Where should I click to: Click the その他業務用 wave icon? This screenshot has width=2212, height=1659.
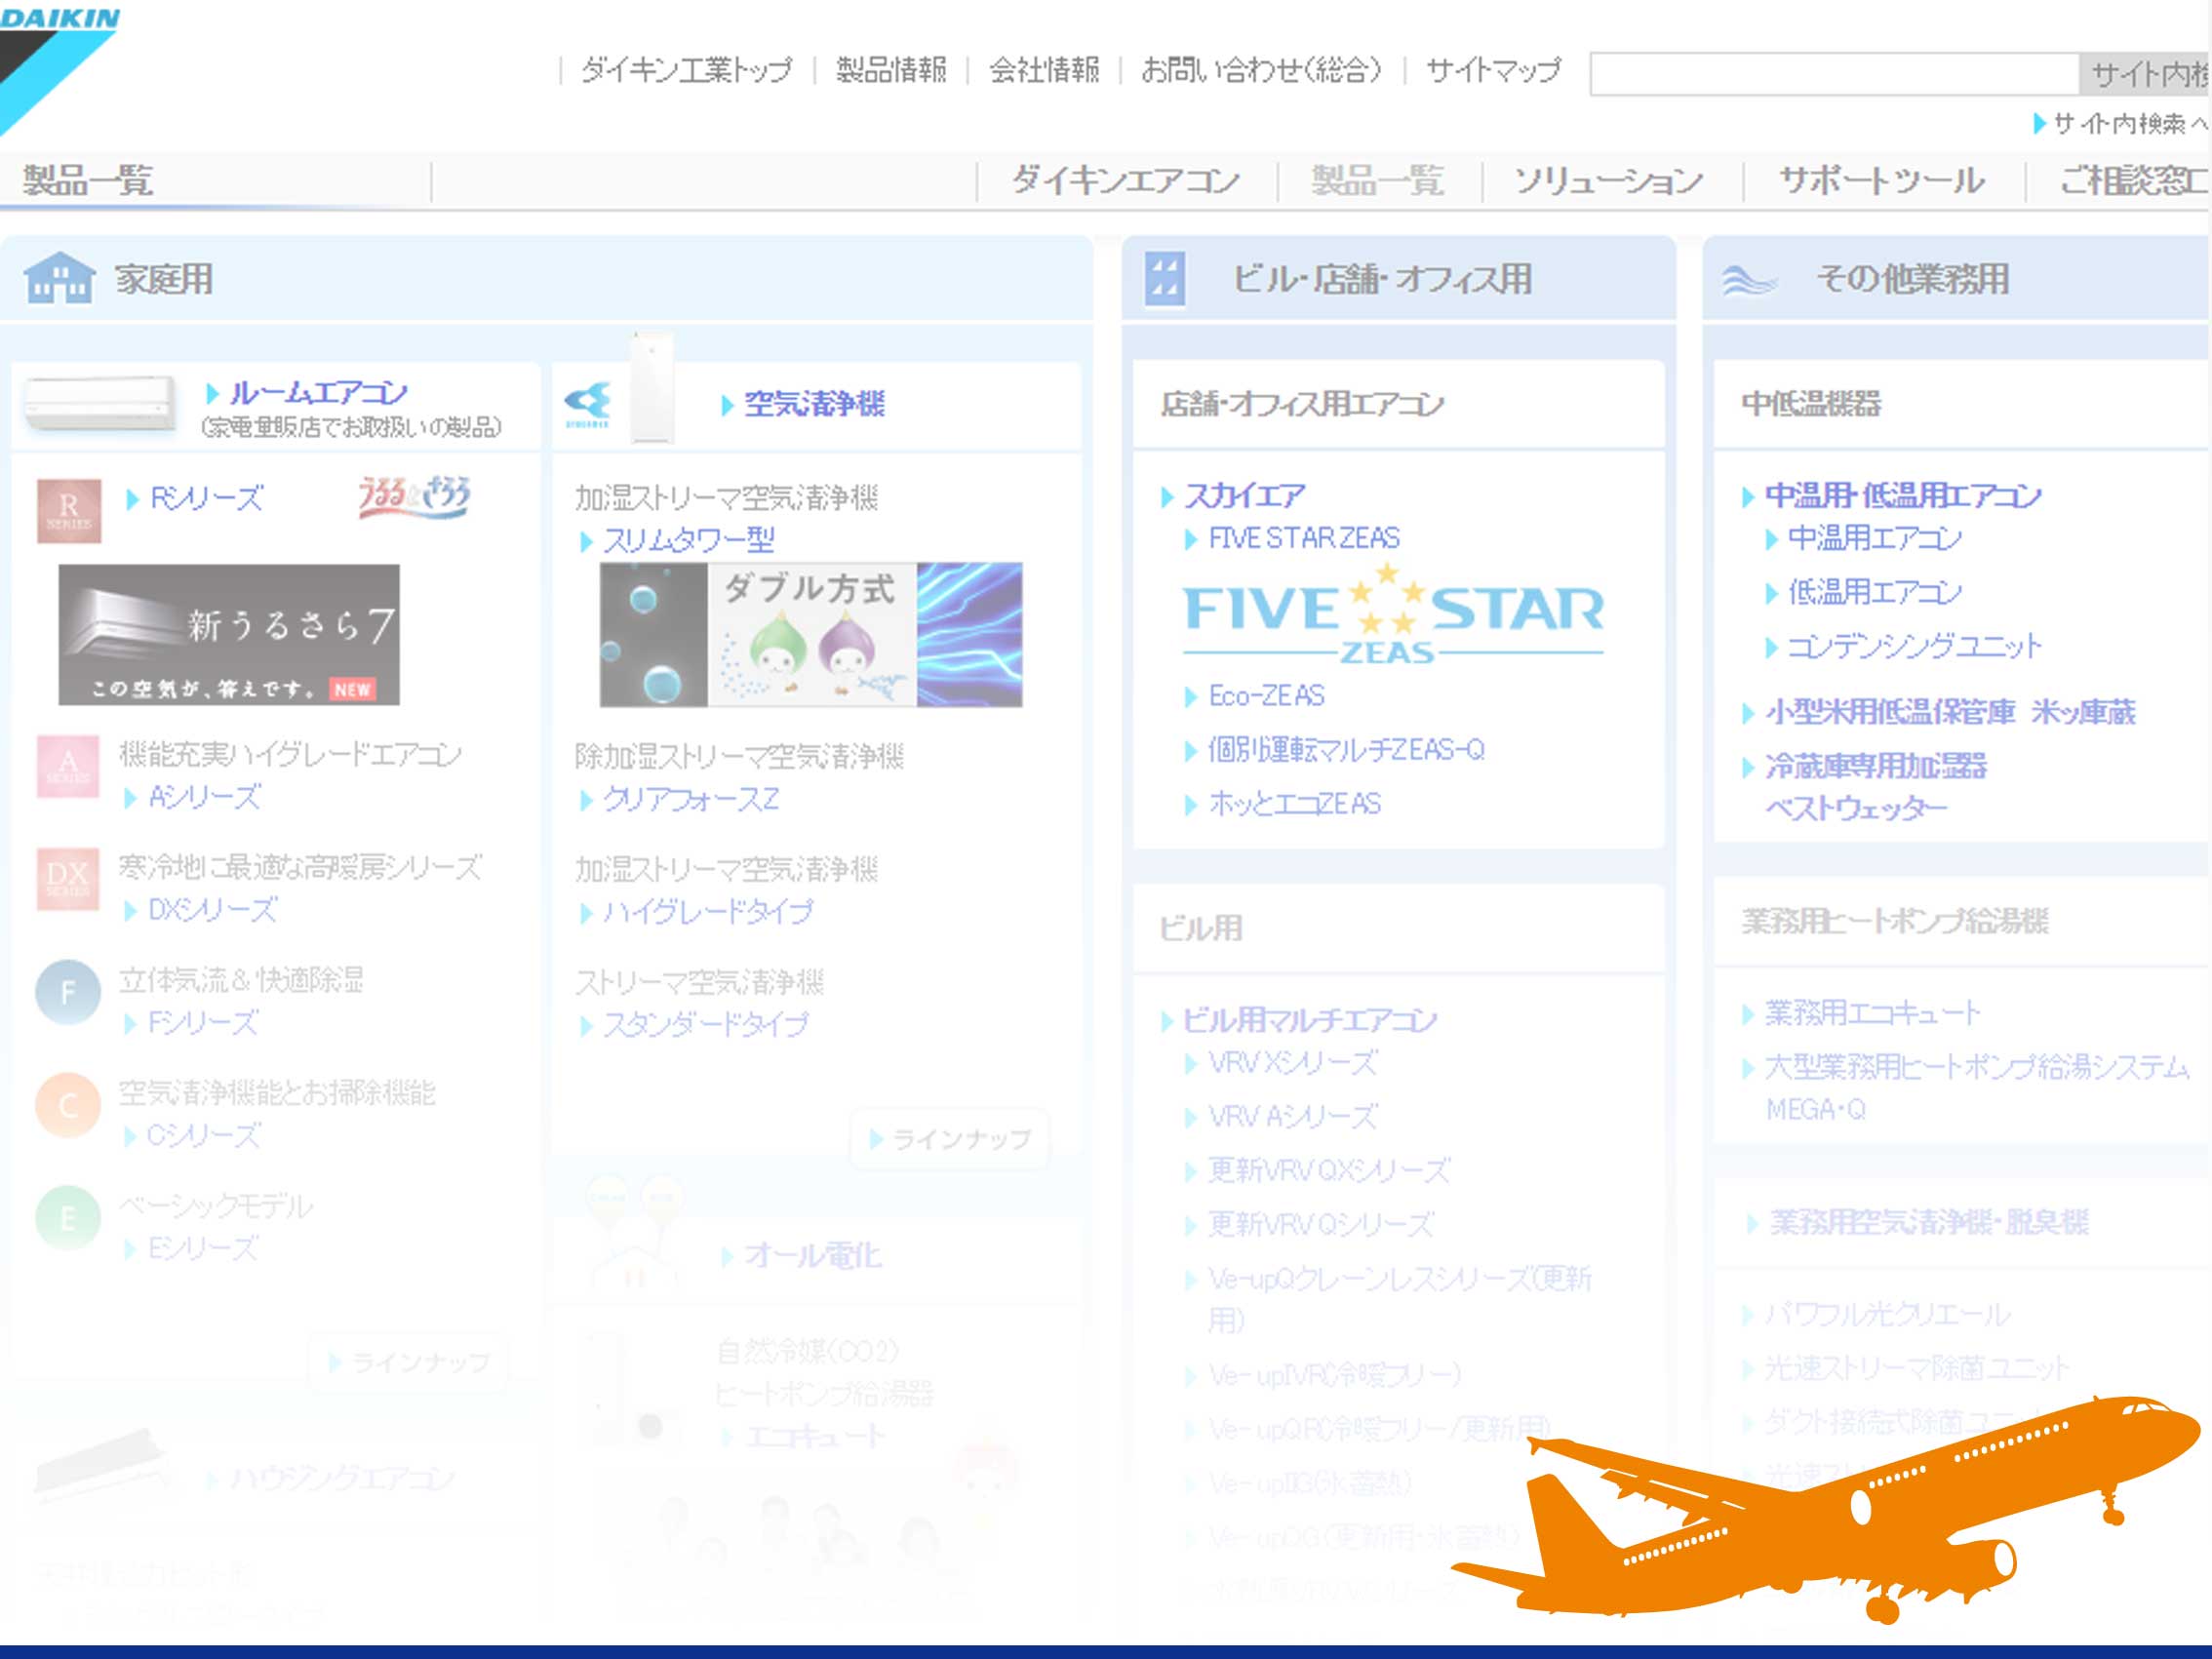point(1749,280)
